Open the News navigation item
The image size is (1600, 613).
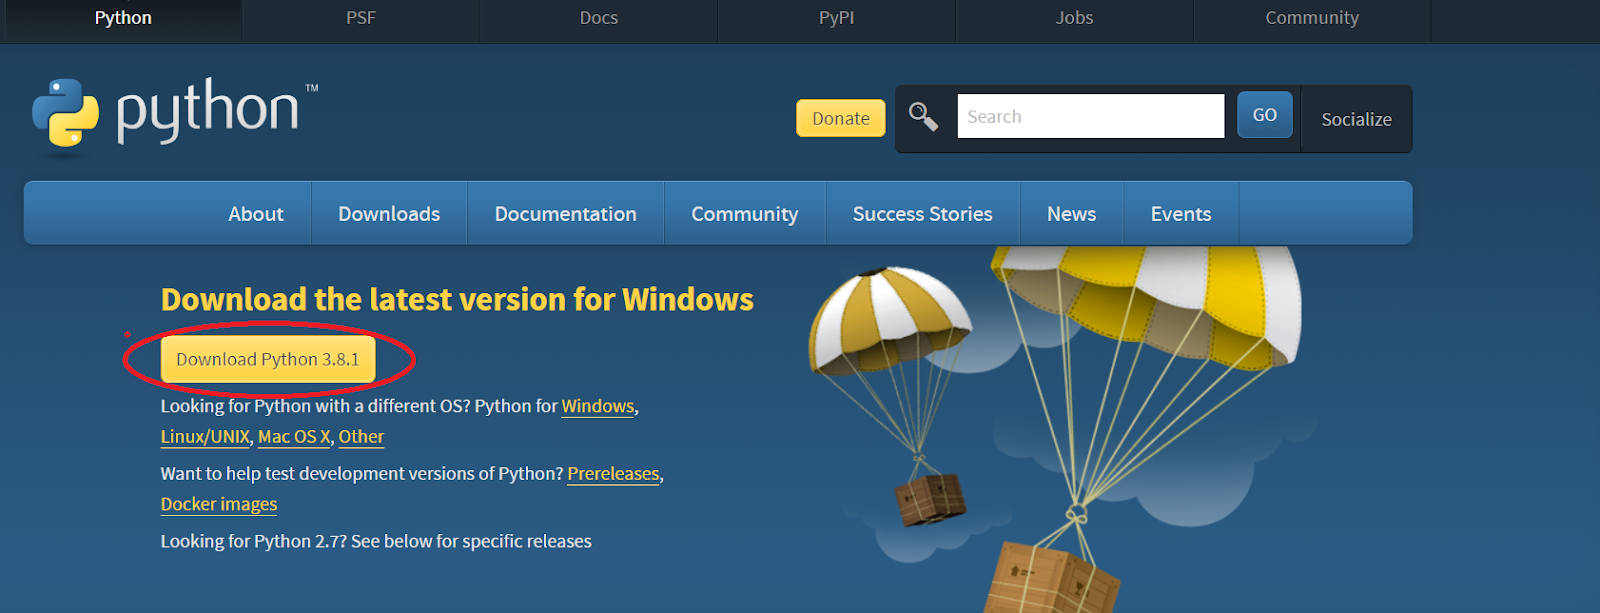[x=1072, y=214]
